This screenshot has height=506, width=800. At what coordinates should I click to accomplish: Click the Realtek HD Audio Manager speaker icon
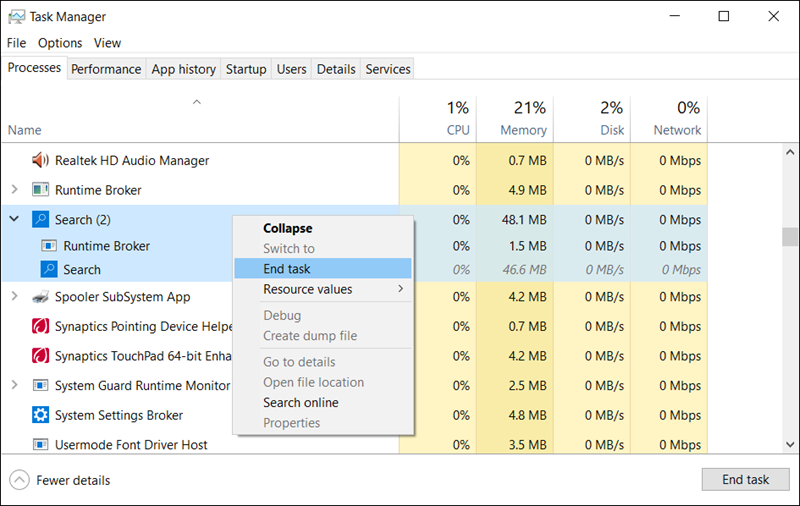pos(41,160)
